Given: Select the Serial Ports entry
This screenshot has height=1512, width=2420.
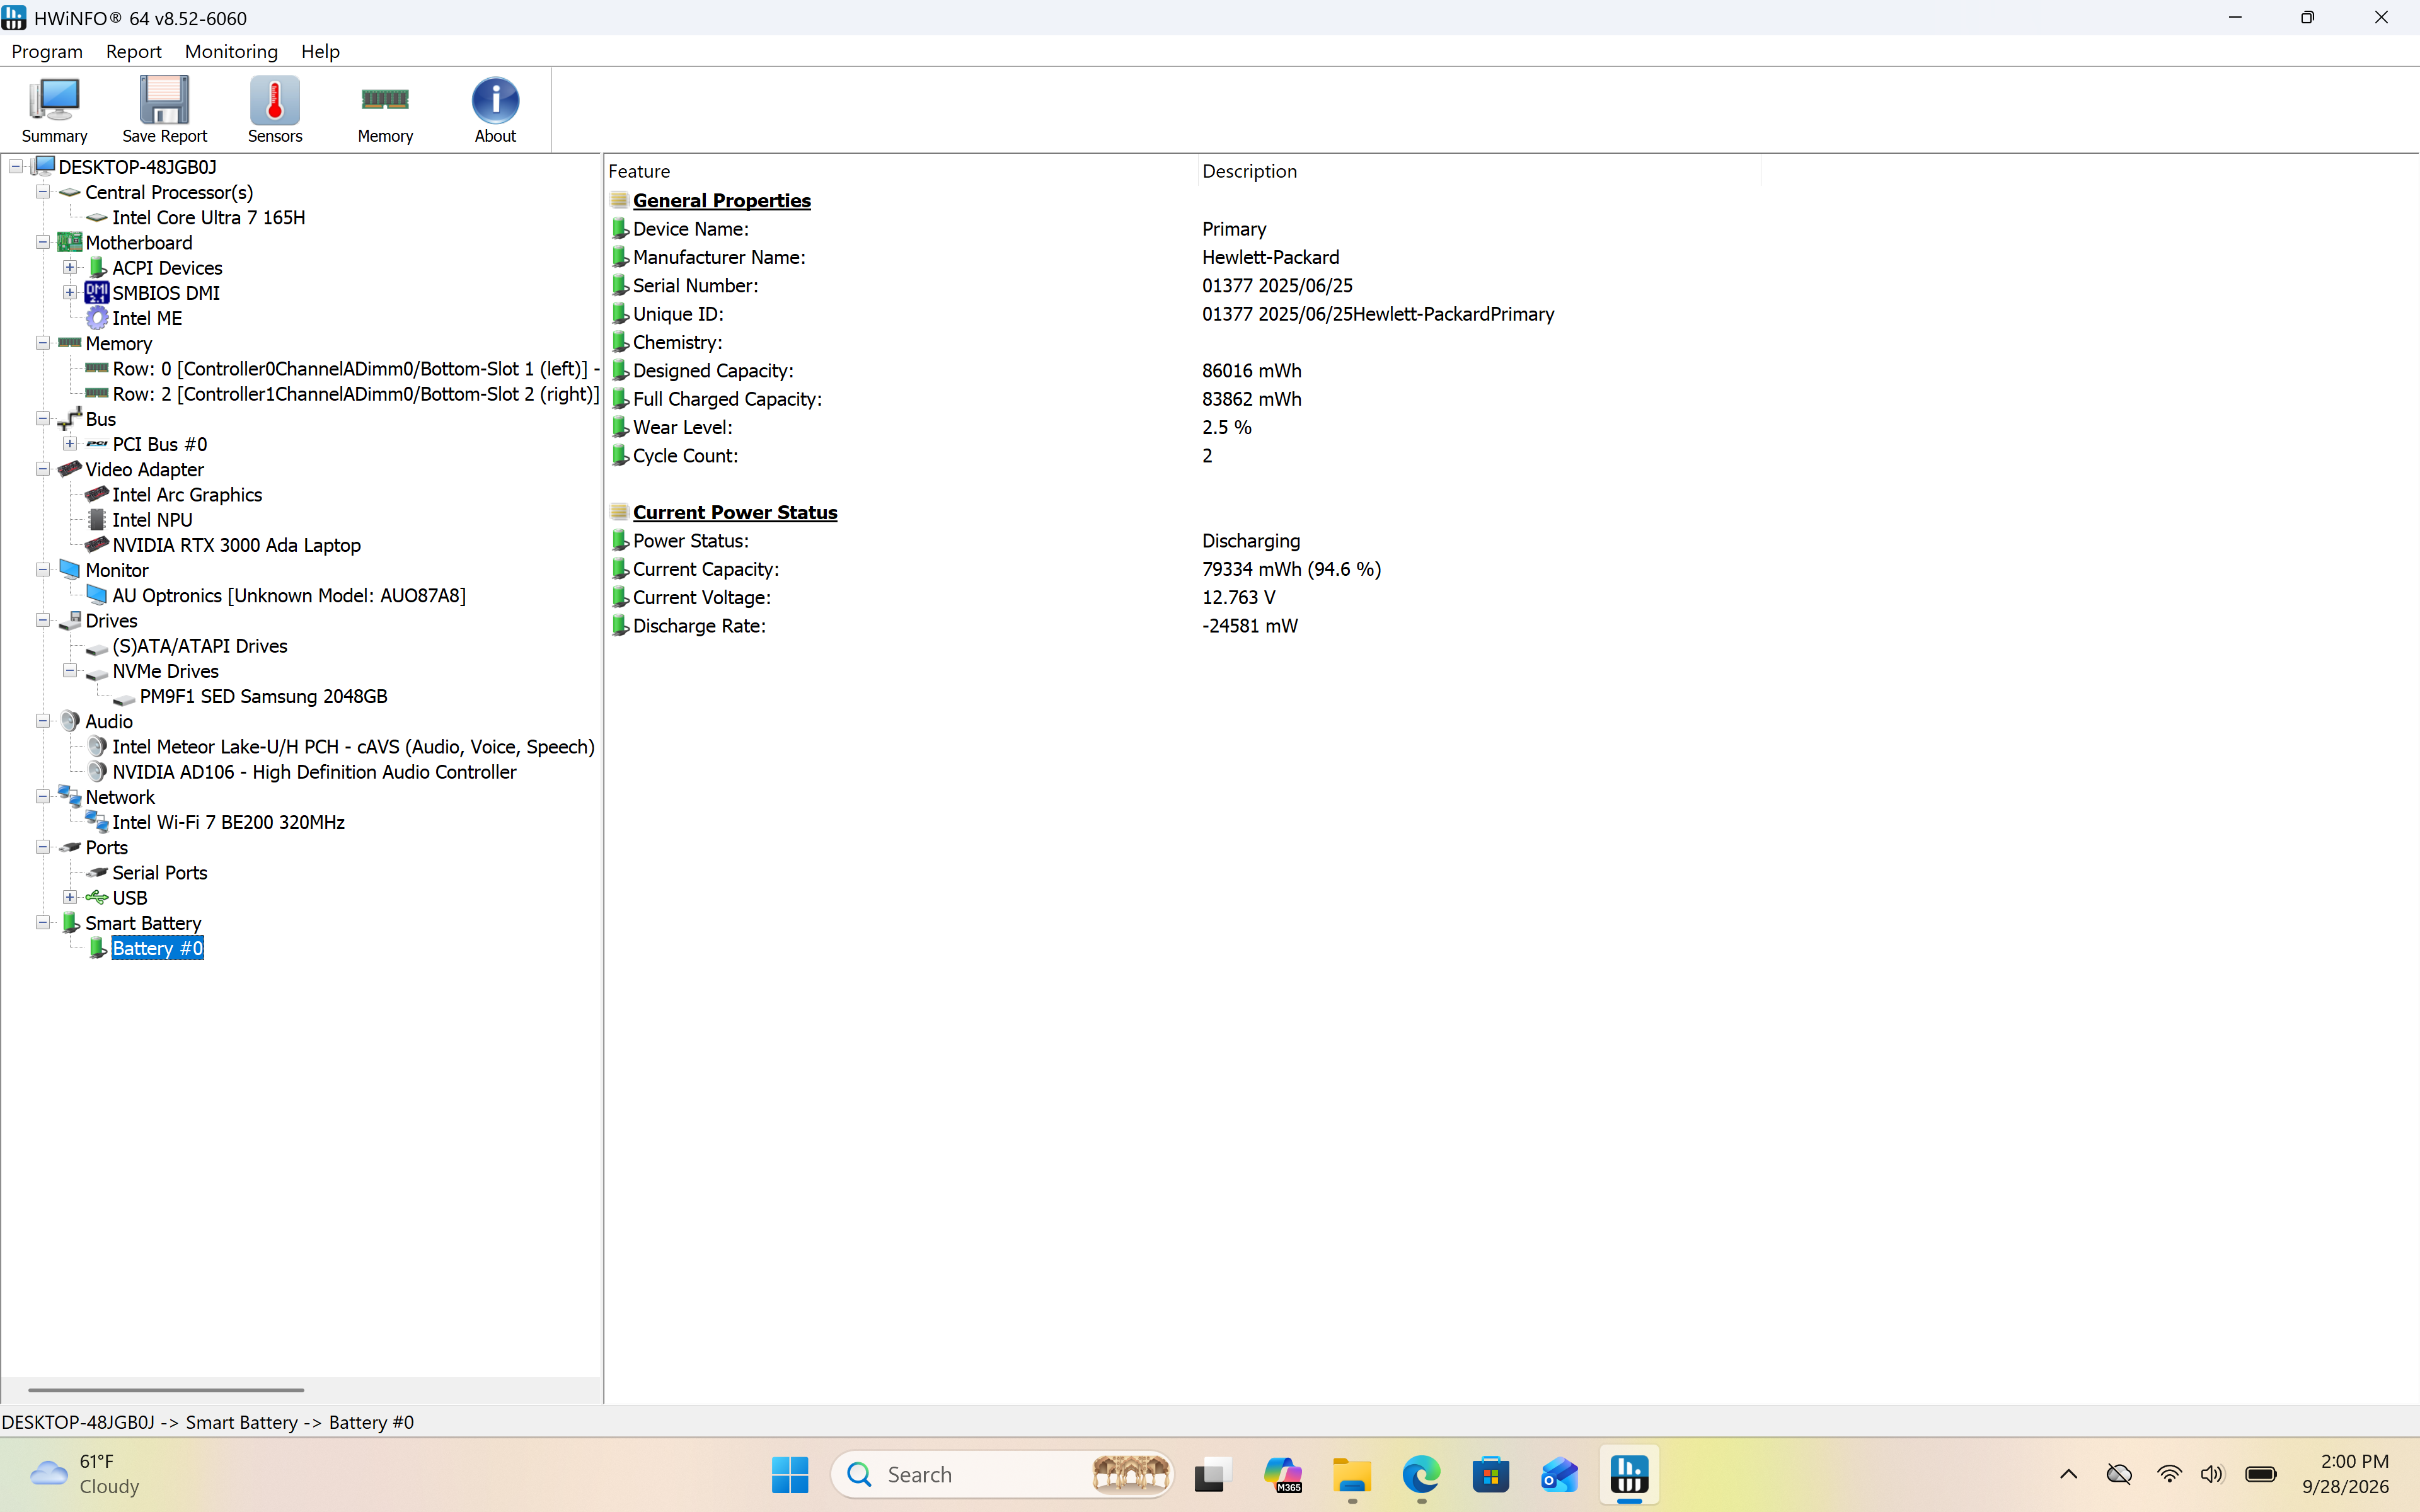Looking at the screenshot, I should click(159, 873).
